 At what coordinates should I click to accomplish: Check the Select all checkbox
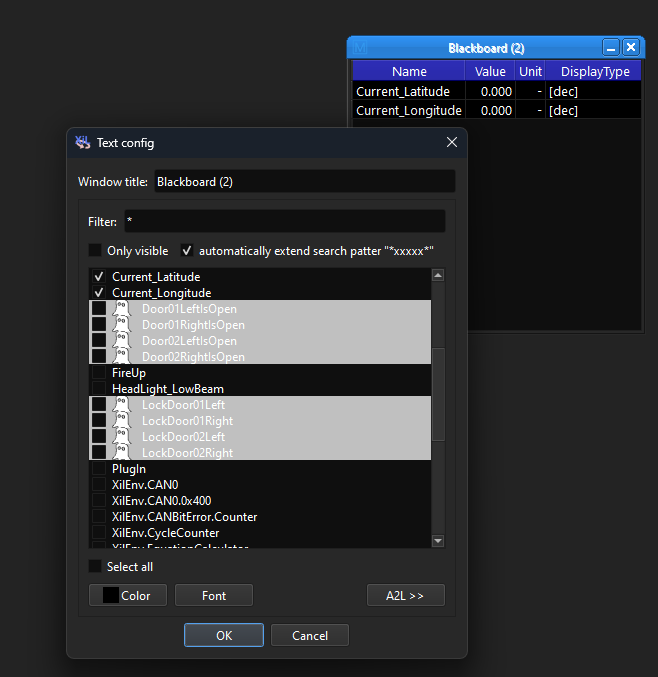95,567
